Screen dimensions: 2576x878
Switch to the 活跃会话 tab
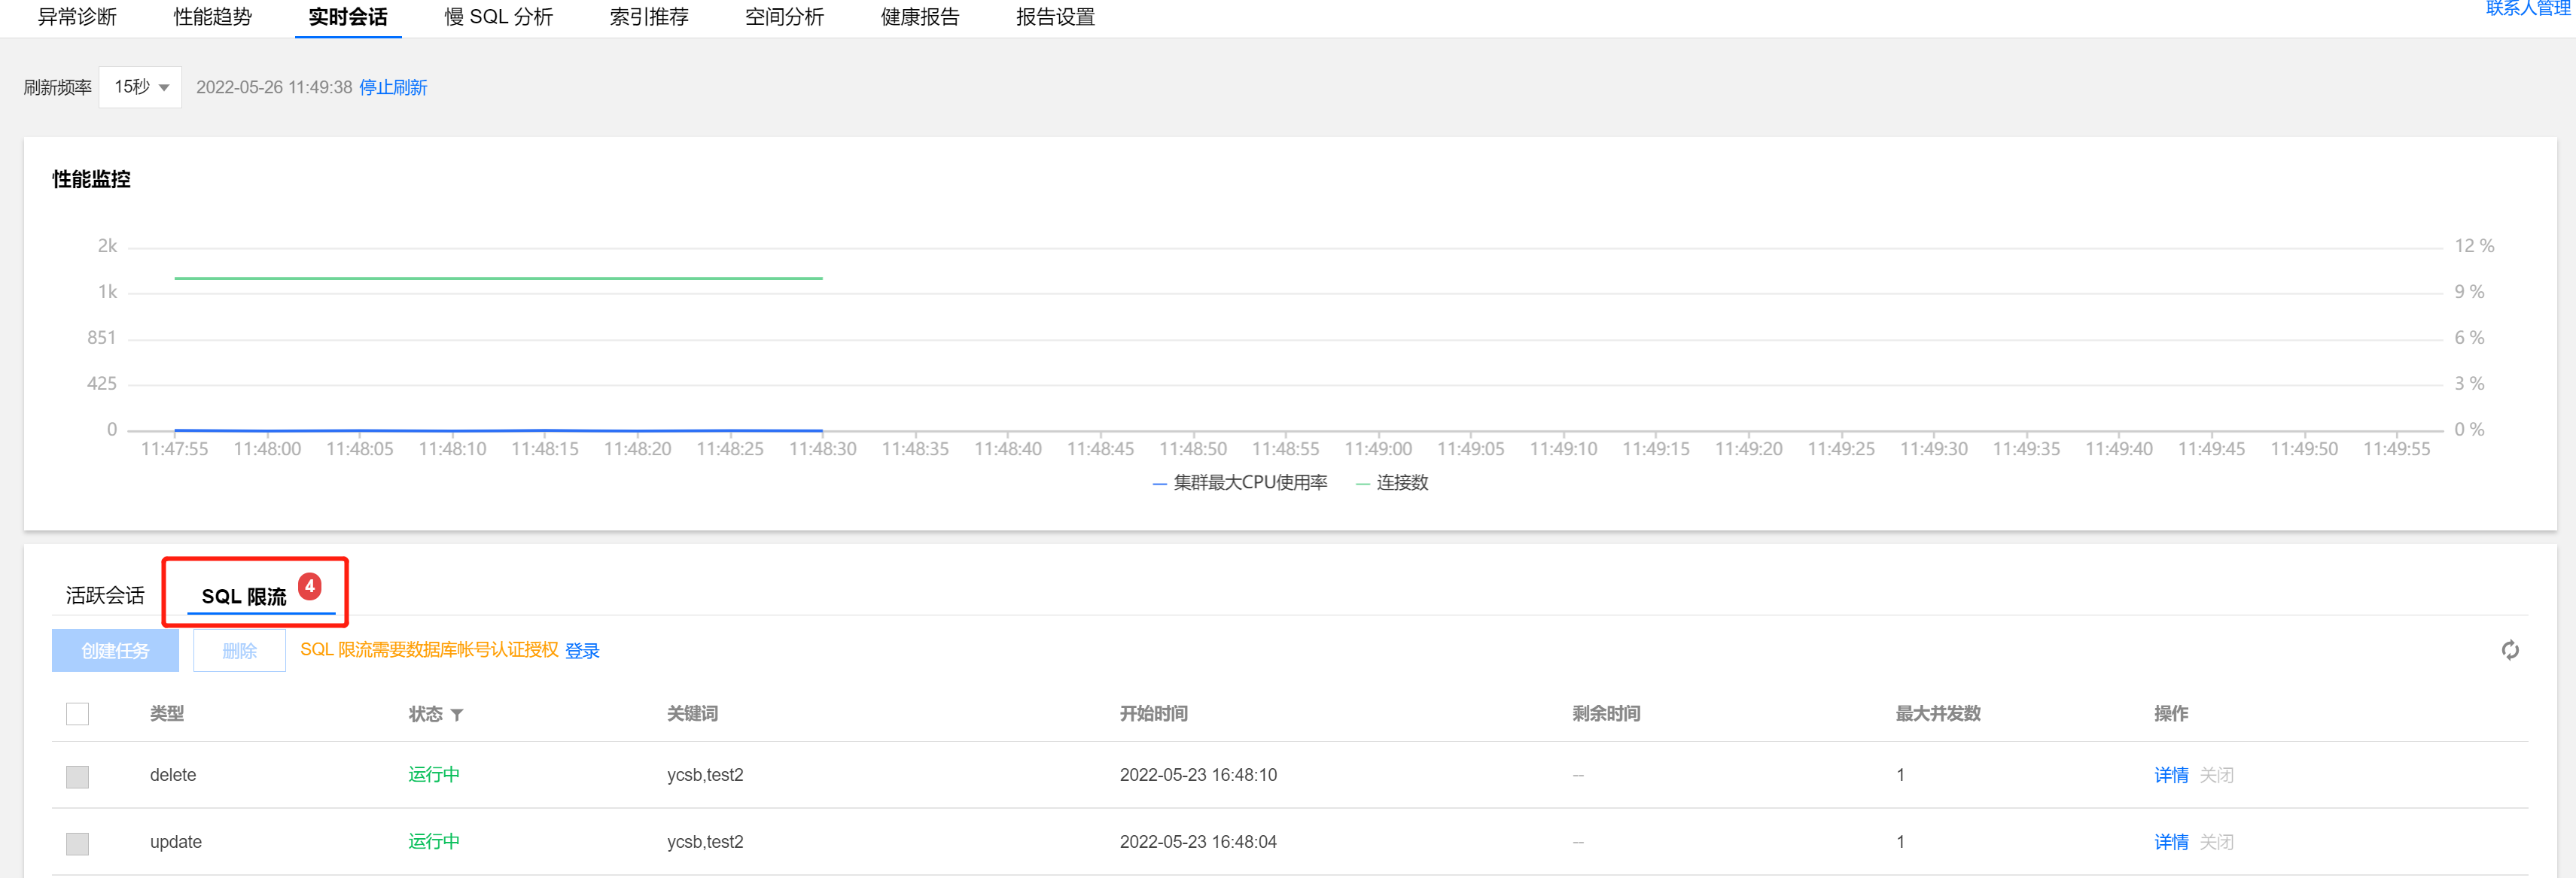[105, 596]
